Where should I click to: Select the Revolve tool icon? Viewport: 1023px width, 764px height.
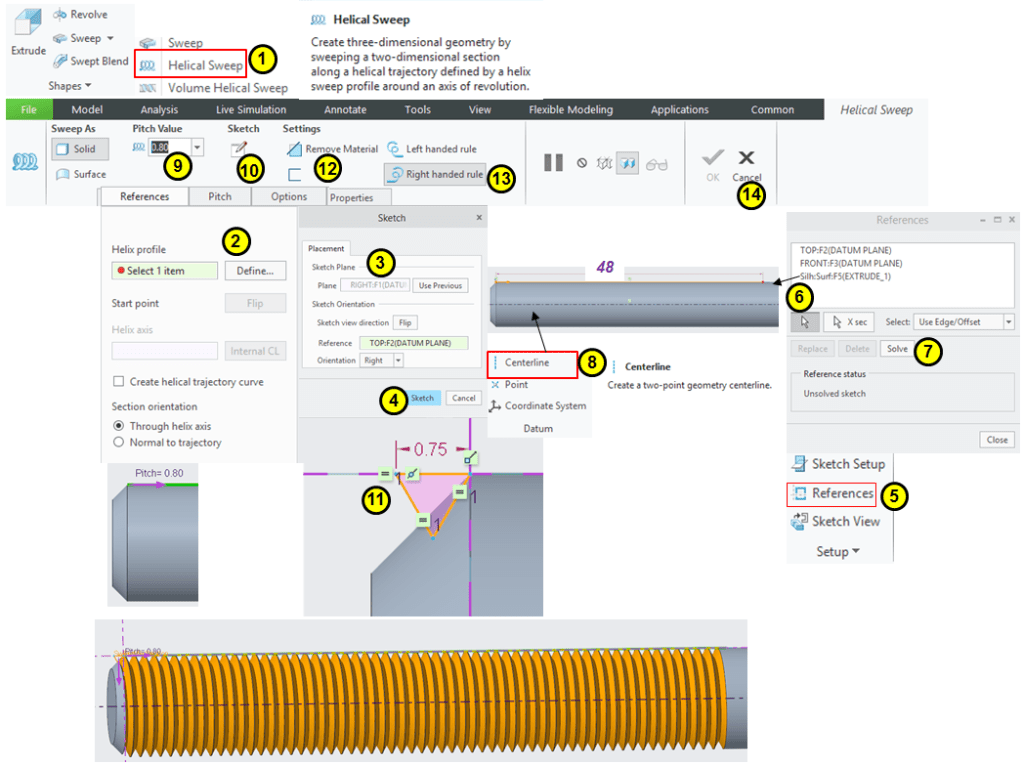click(x=61, y=15)
